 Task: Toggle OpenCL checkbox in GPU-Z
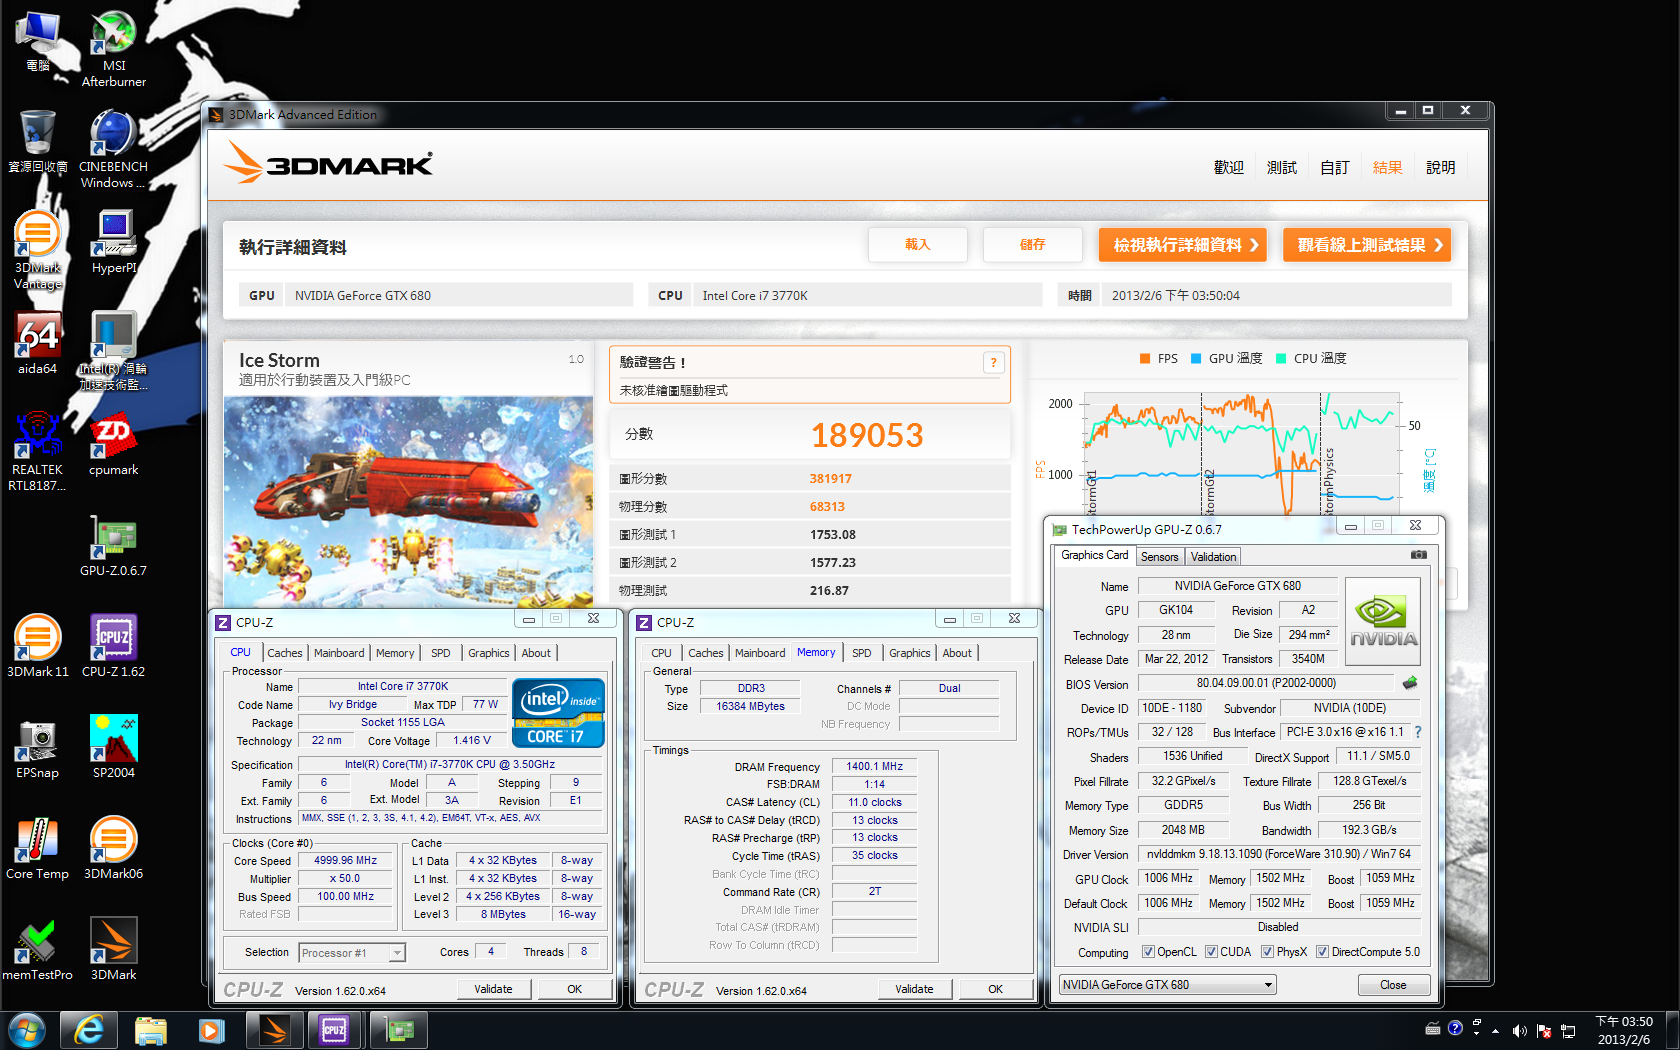point(1148,952)
